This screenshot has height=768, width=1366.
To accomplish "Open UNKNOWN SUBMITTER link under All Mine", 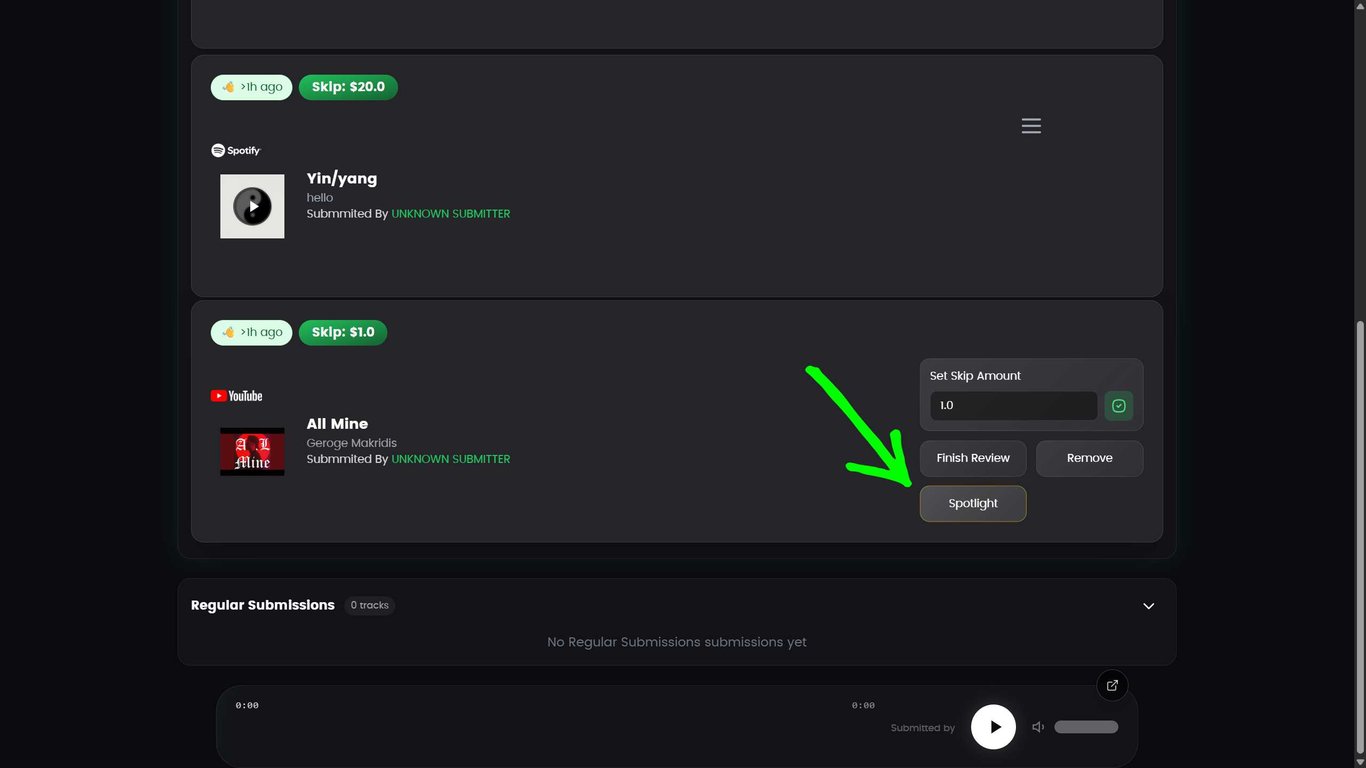I will coord(450,459).
